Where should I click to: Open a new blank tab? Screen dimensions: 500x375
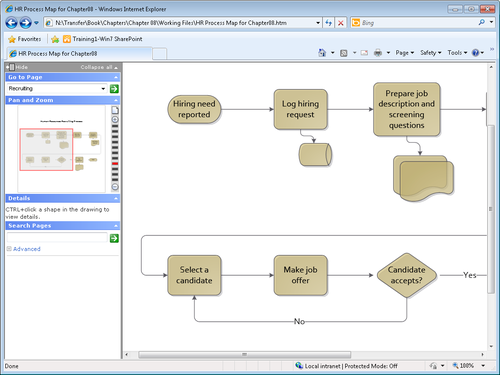[x=160, y=54]
